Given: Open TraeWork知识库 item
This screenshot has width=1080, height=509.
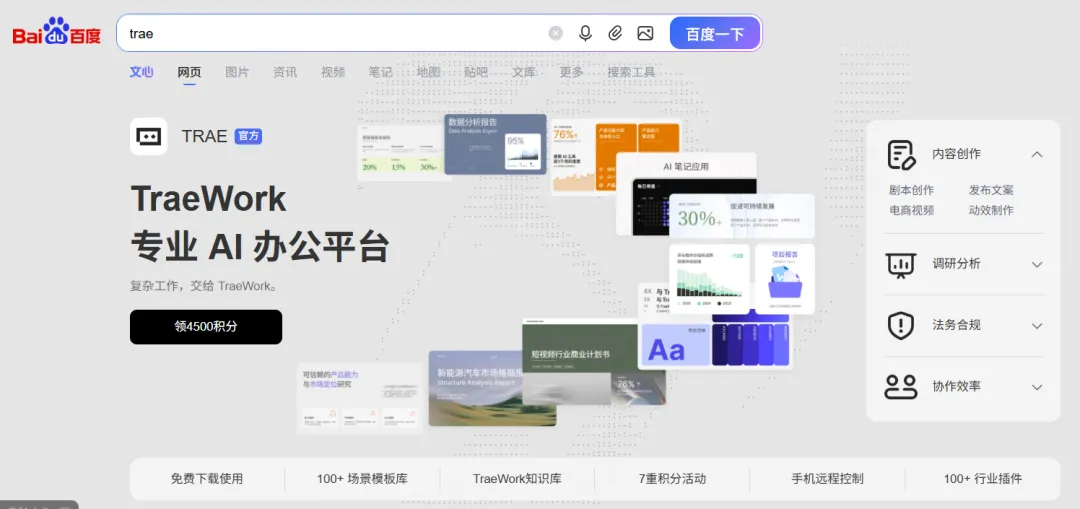Looking at the screenshot, I should click(x=517, y=479).
